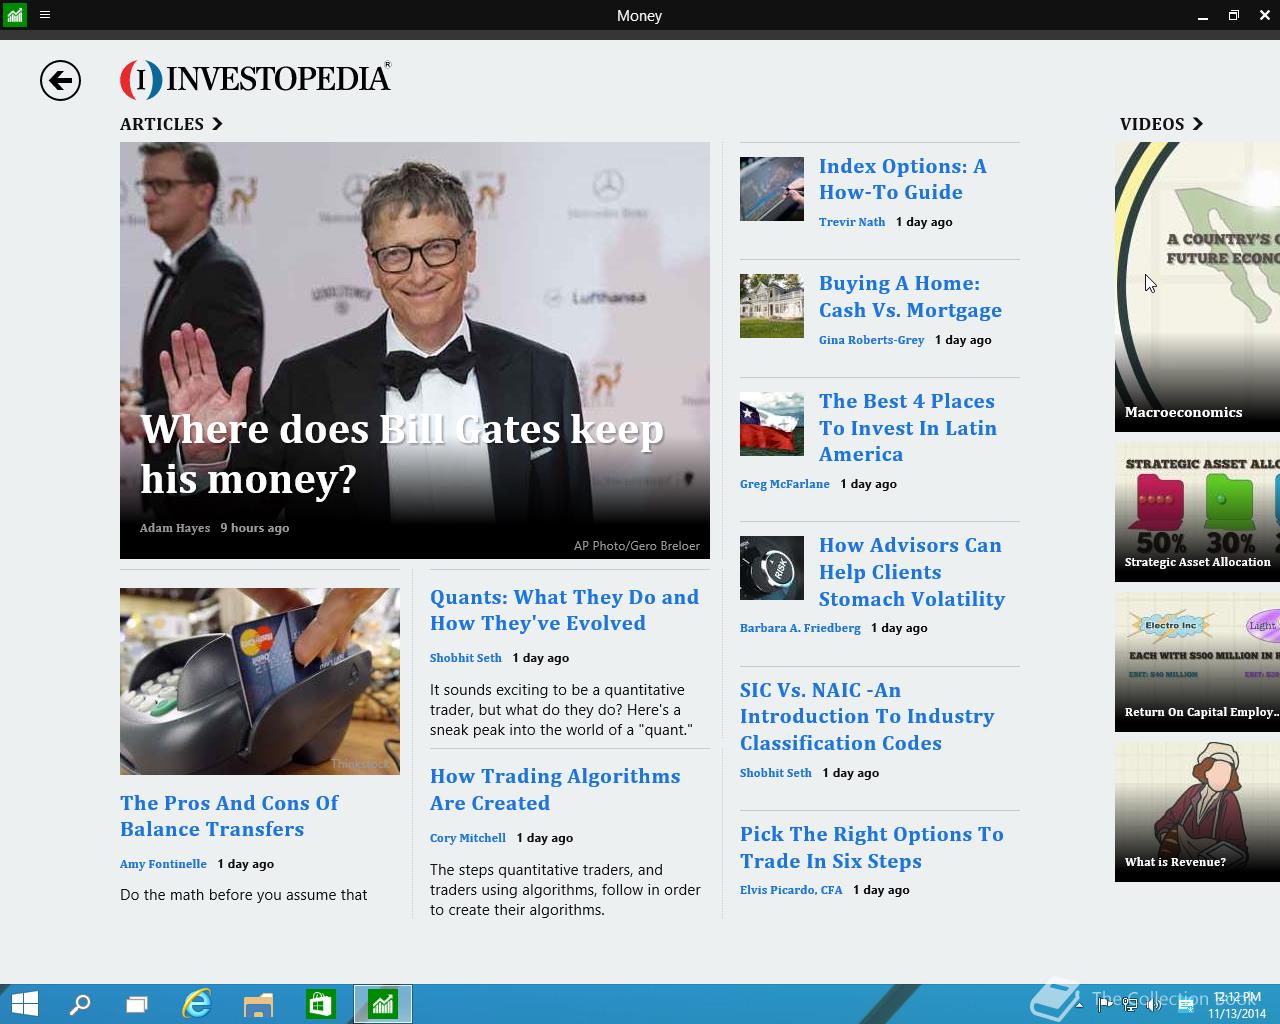Open How Trading Algorithms Are Created
The height and width of the screenshot is (1024, 1280).
[555, 789]
